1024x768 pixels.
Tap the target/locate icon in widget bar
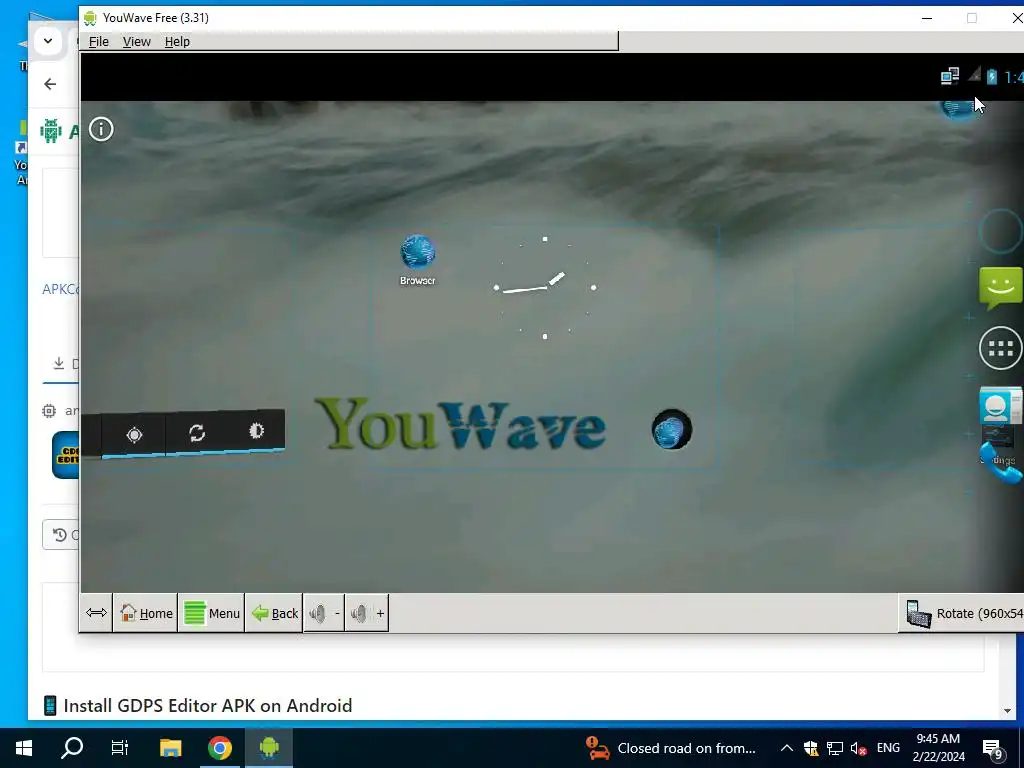[x=135, y=435]
